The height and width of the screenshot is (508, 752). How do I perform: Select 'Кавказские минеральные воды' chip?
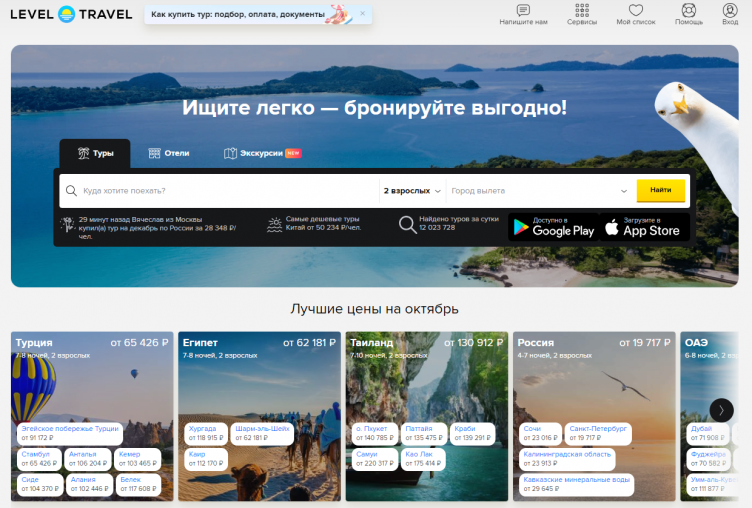[576, 484]
